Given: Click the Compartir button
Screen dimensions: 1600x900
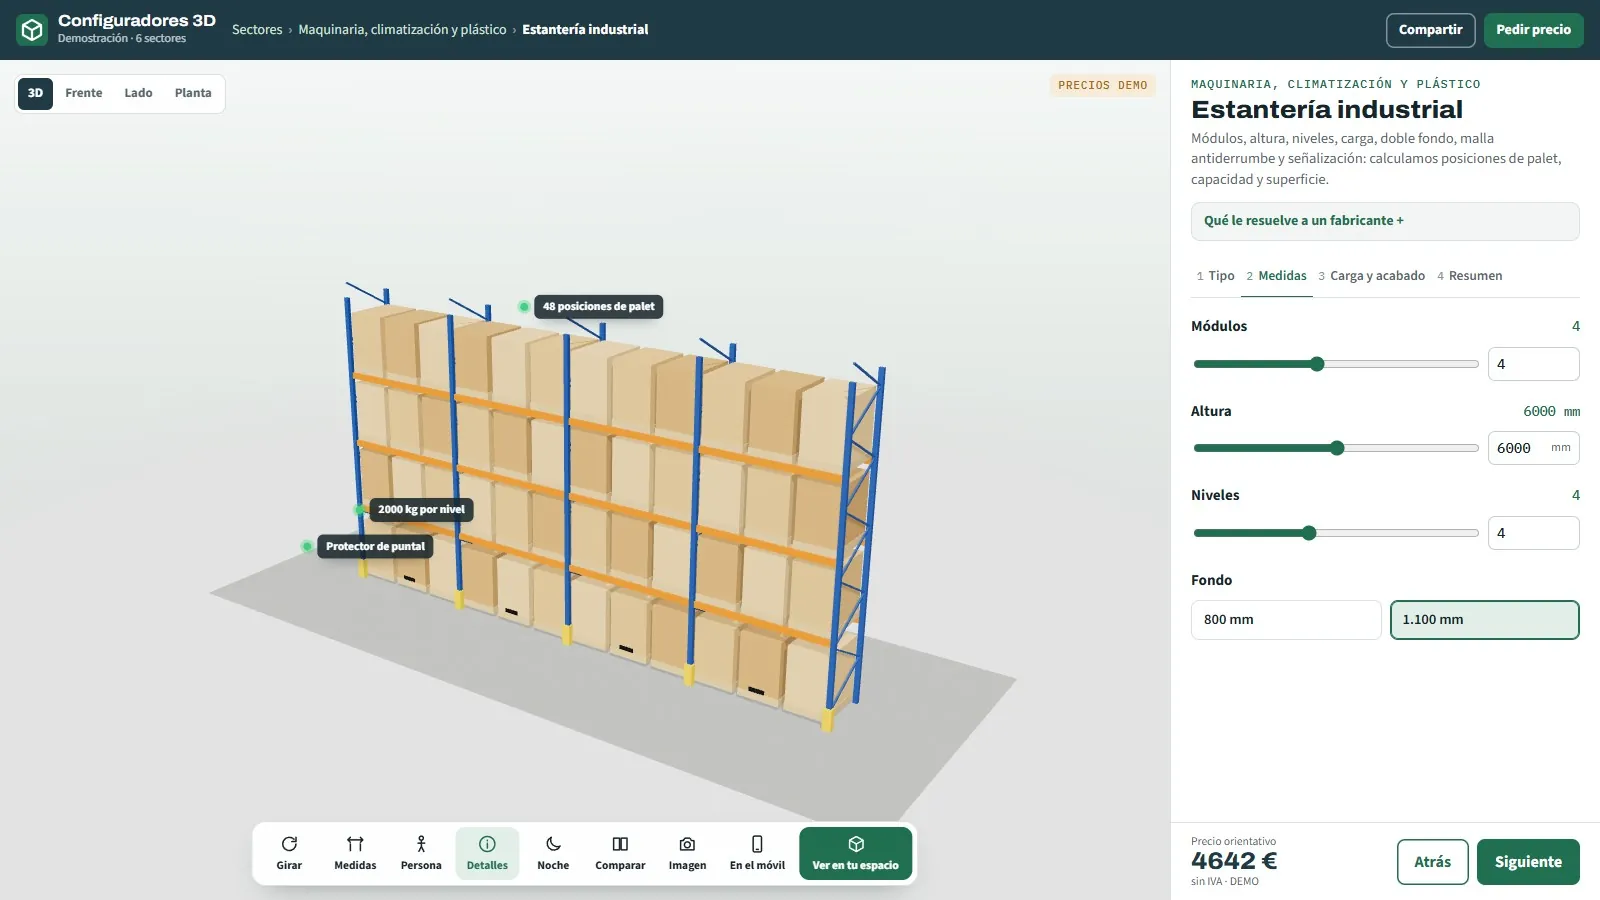Looking at the screenshot, I should coord(1430,30).
